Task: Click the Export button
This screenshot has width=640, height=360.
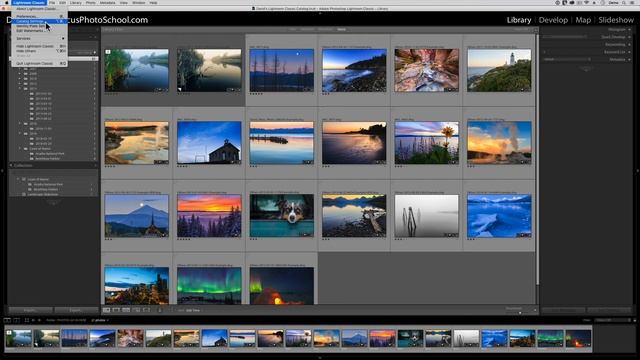Action: click(76, 310)
